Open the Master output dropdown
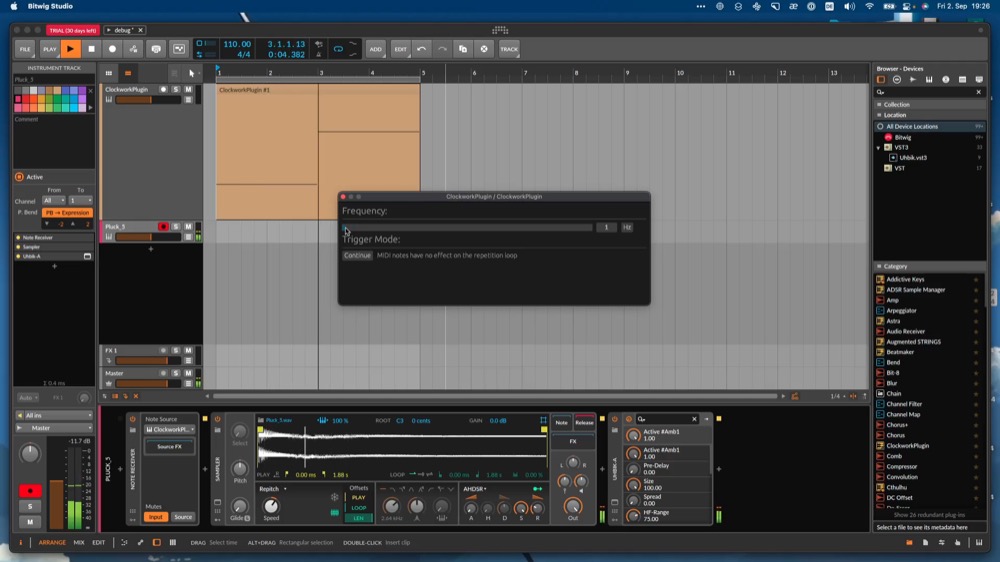The height and width of the screenshot is (562, 1000). 54,427
